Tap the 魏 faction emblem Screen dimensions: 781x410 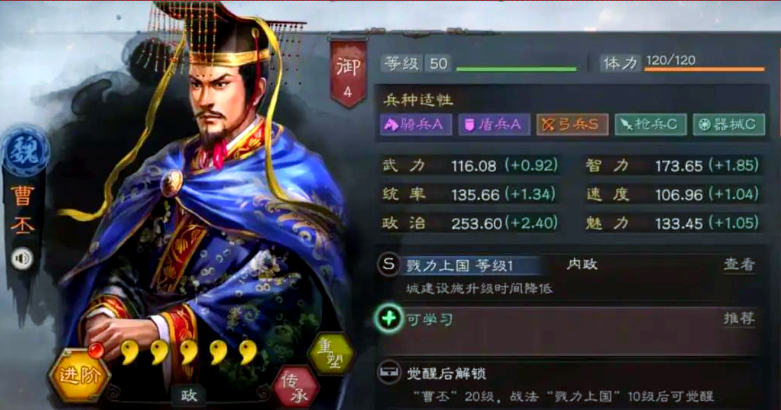click(x=24, y=151)
